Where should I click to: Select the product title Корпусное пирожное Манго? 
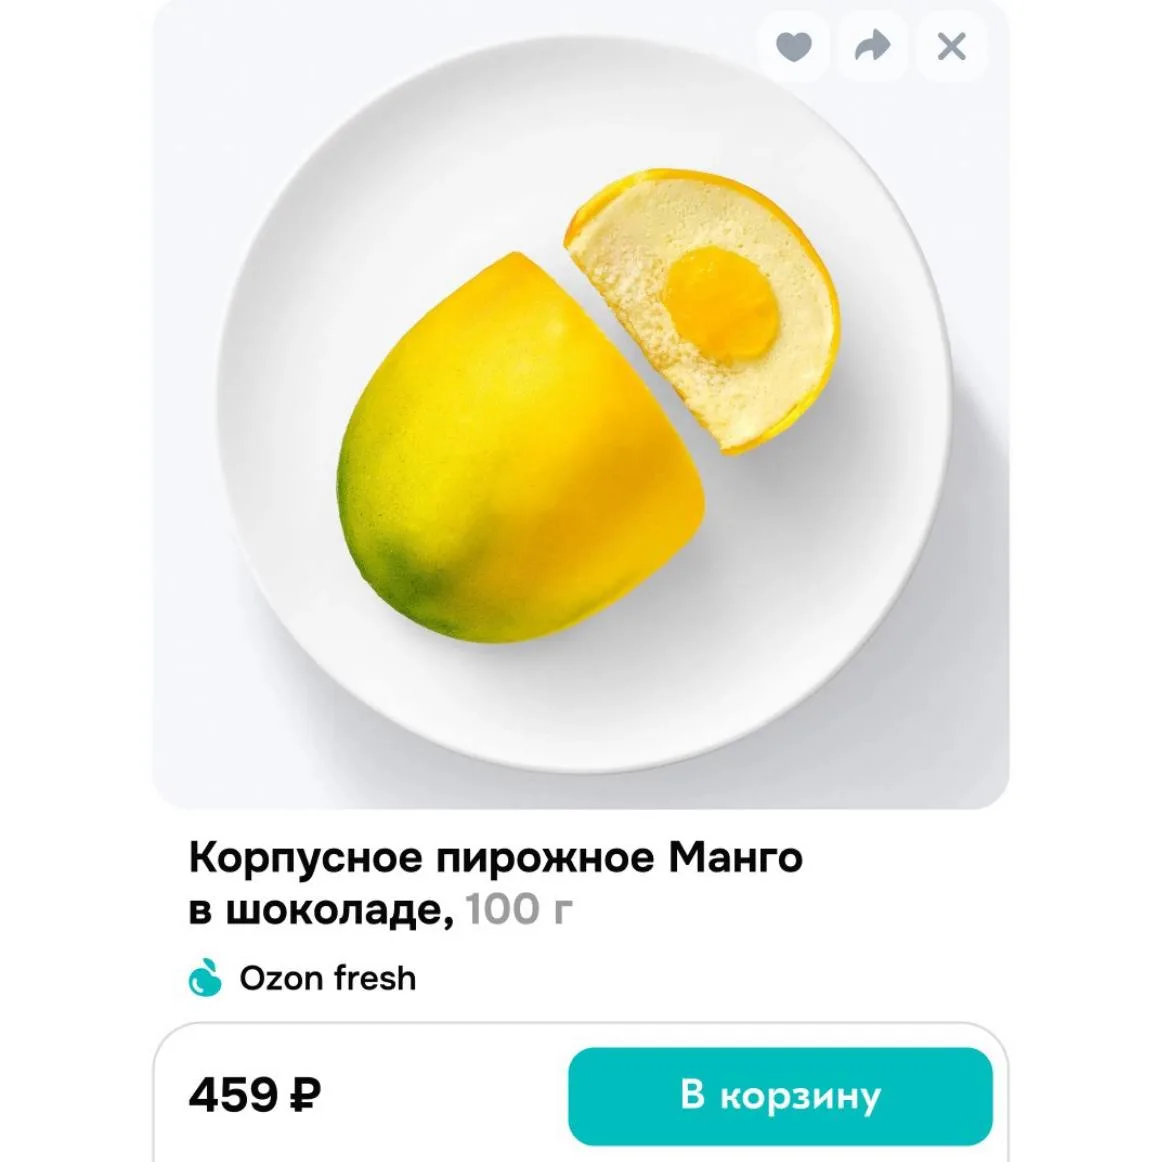pos(495,858)
